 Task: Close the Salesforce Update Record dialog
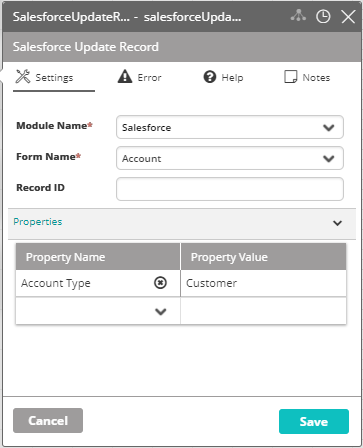click(x=348, y=17)
